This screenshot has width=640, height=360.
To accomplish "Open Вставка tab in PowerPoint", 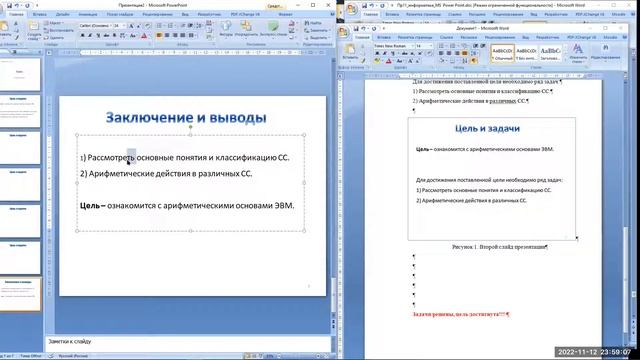I will click(40, 14).
